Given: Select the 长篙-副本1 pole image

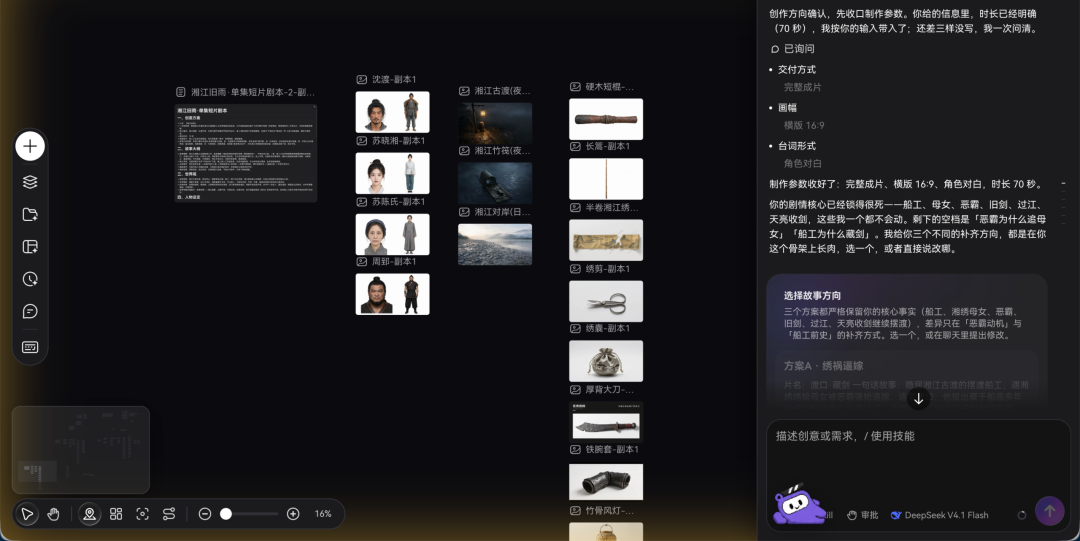Looking at the screenshot, I should click(606, 179).
